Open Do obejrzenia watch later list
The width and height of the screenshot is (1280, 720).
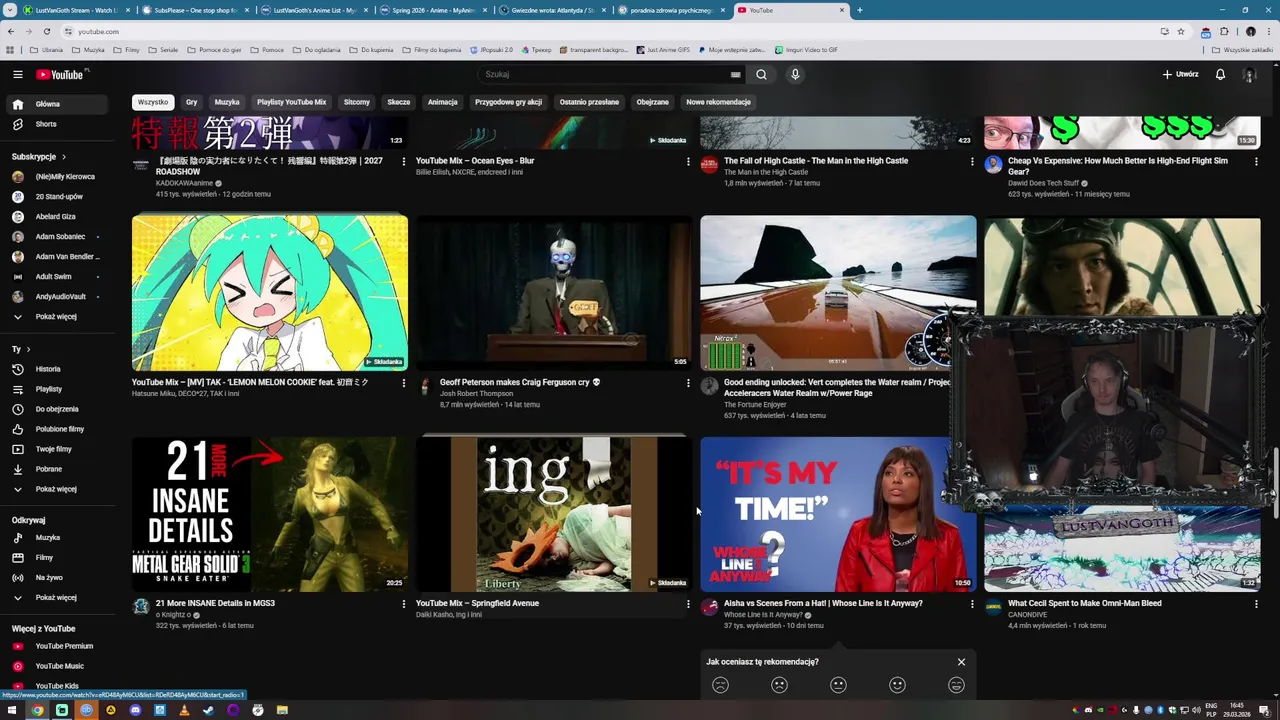pyautogui.click(x=58, y=409)
